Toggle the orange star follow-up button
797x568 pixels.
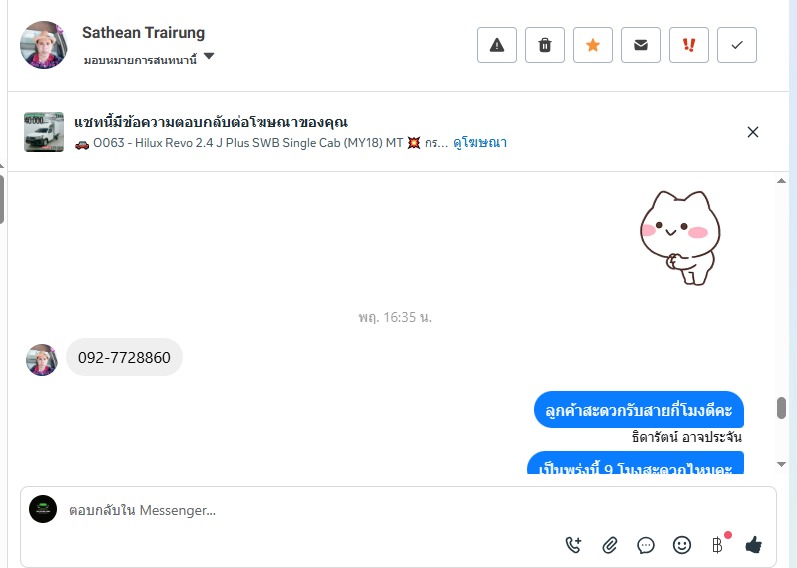pyautogui.click(x=593, y=45)
